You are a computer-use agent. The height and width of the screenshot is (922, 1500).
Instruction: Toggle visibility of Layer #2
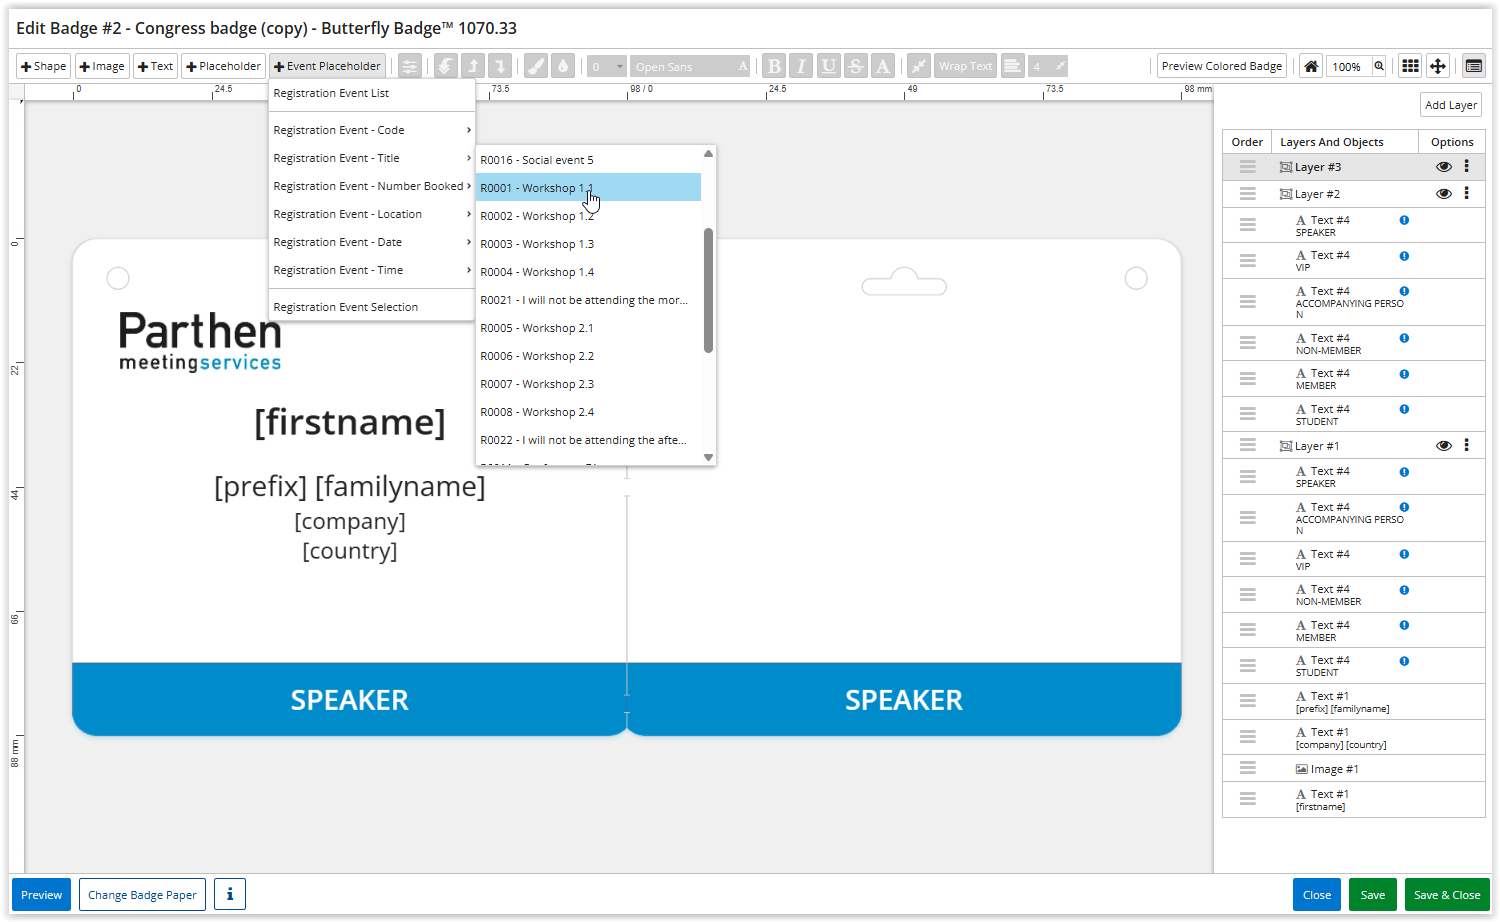[x=1443, y=194]
